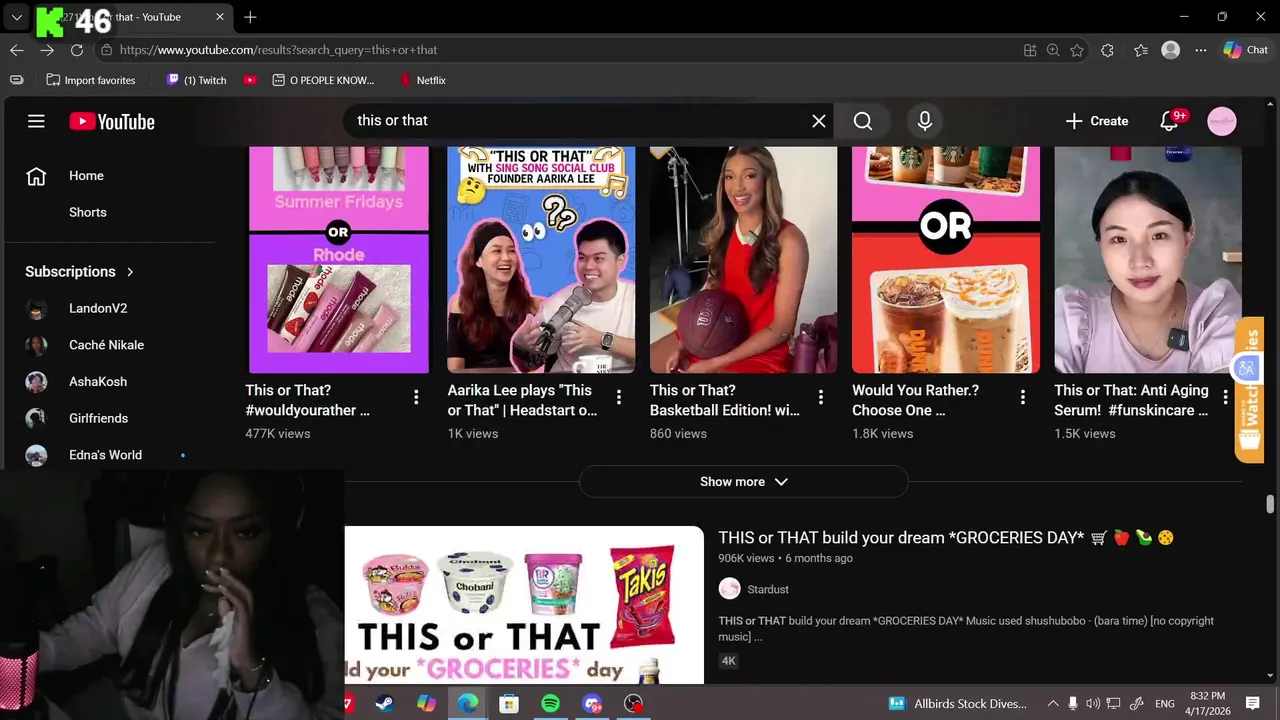Switch the ENG input language indicator
Viewport: 1280px width, 720px height.
tap(1164, 704)
